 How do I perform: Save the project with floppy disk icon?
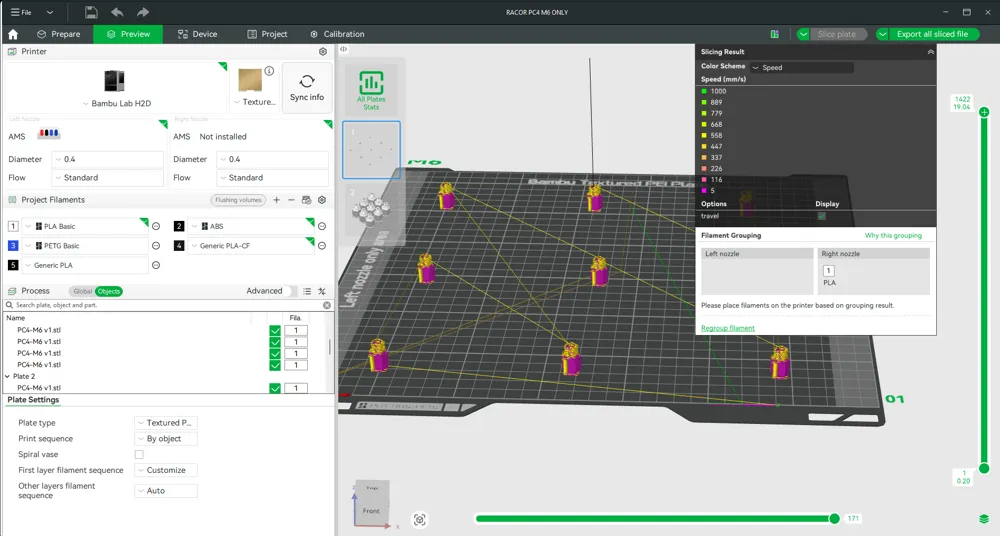coord(91,12)
